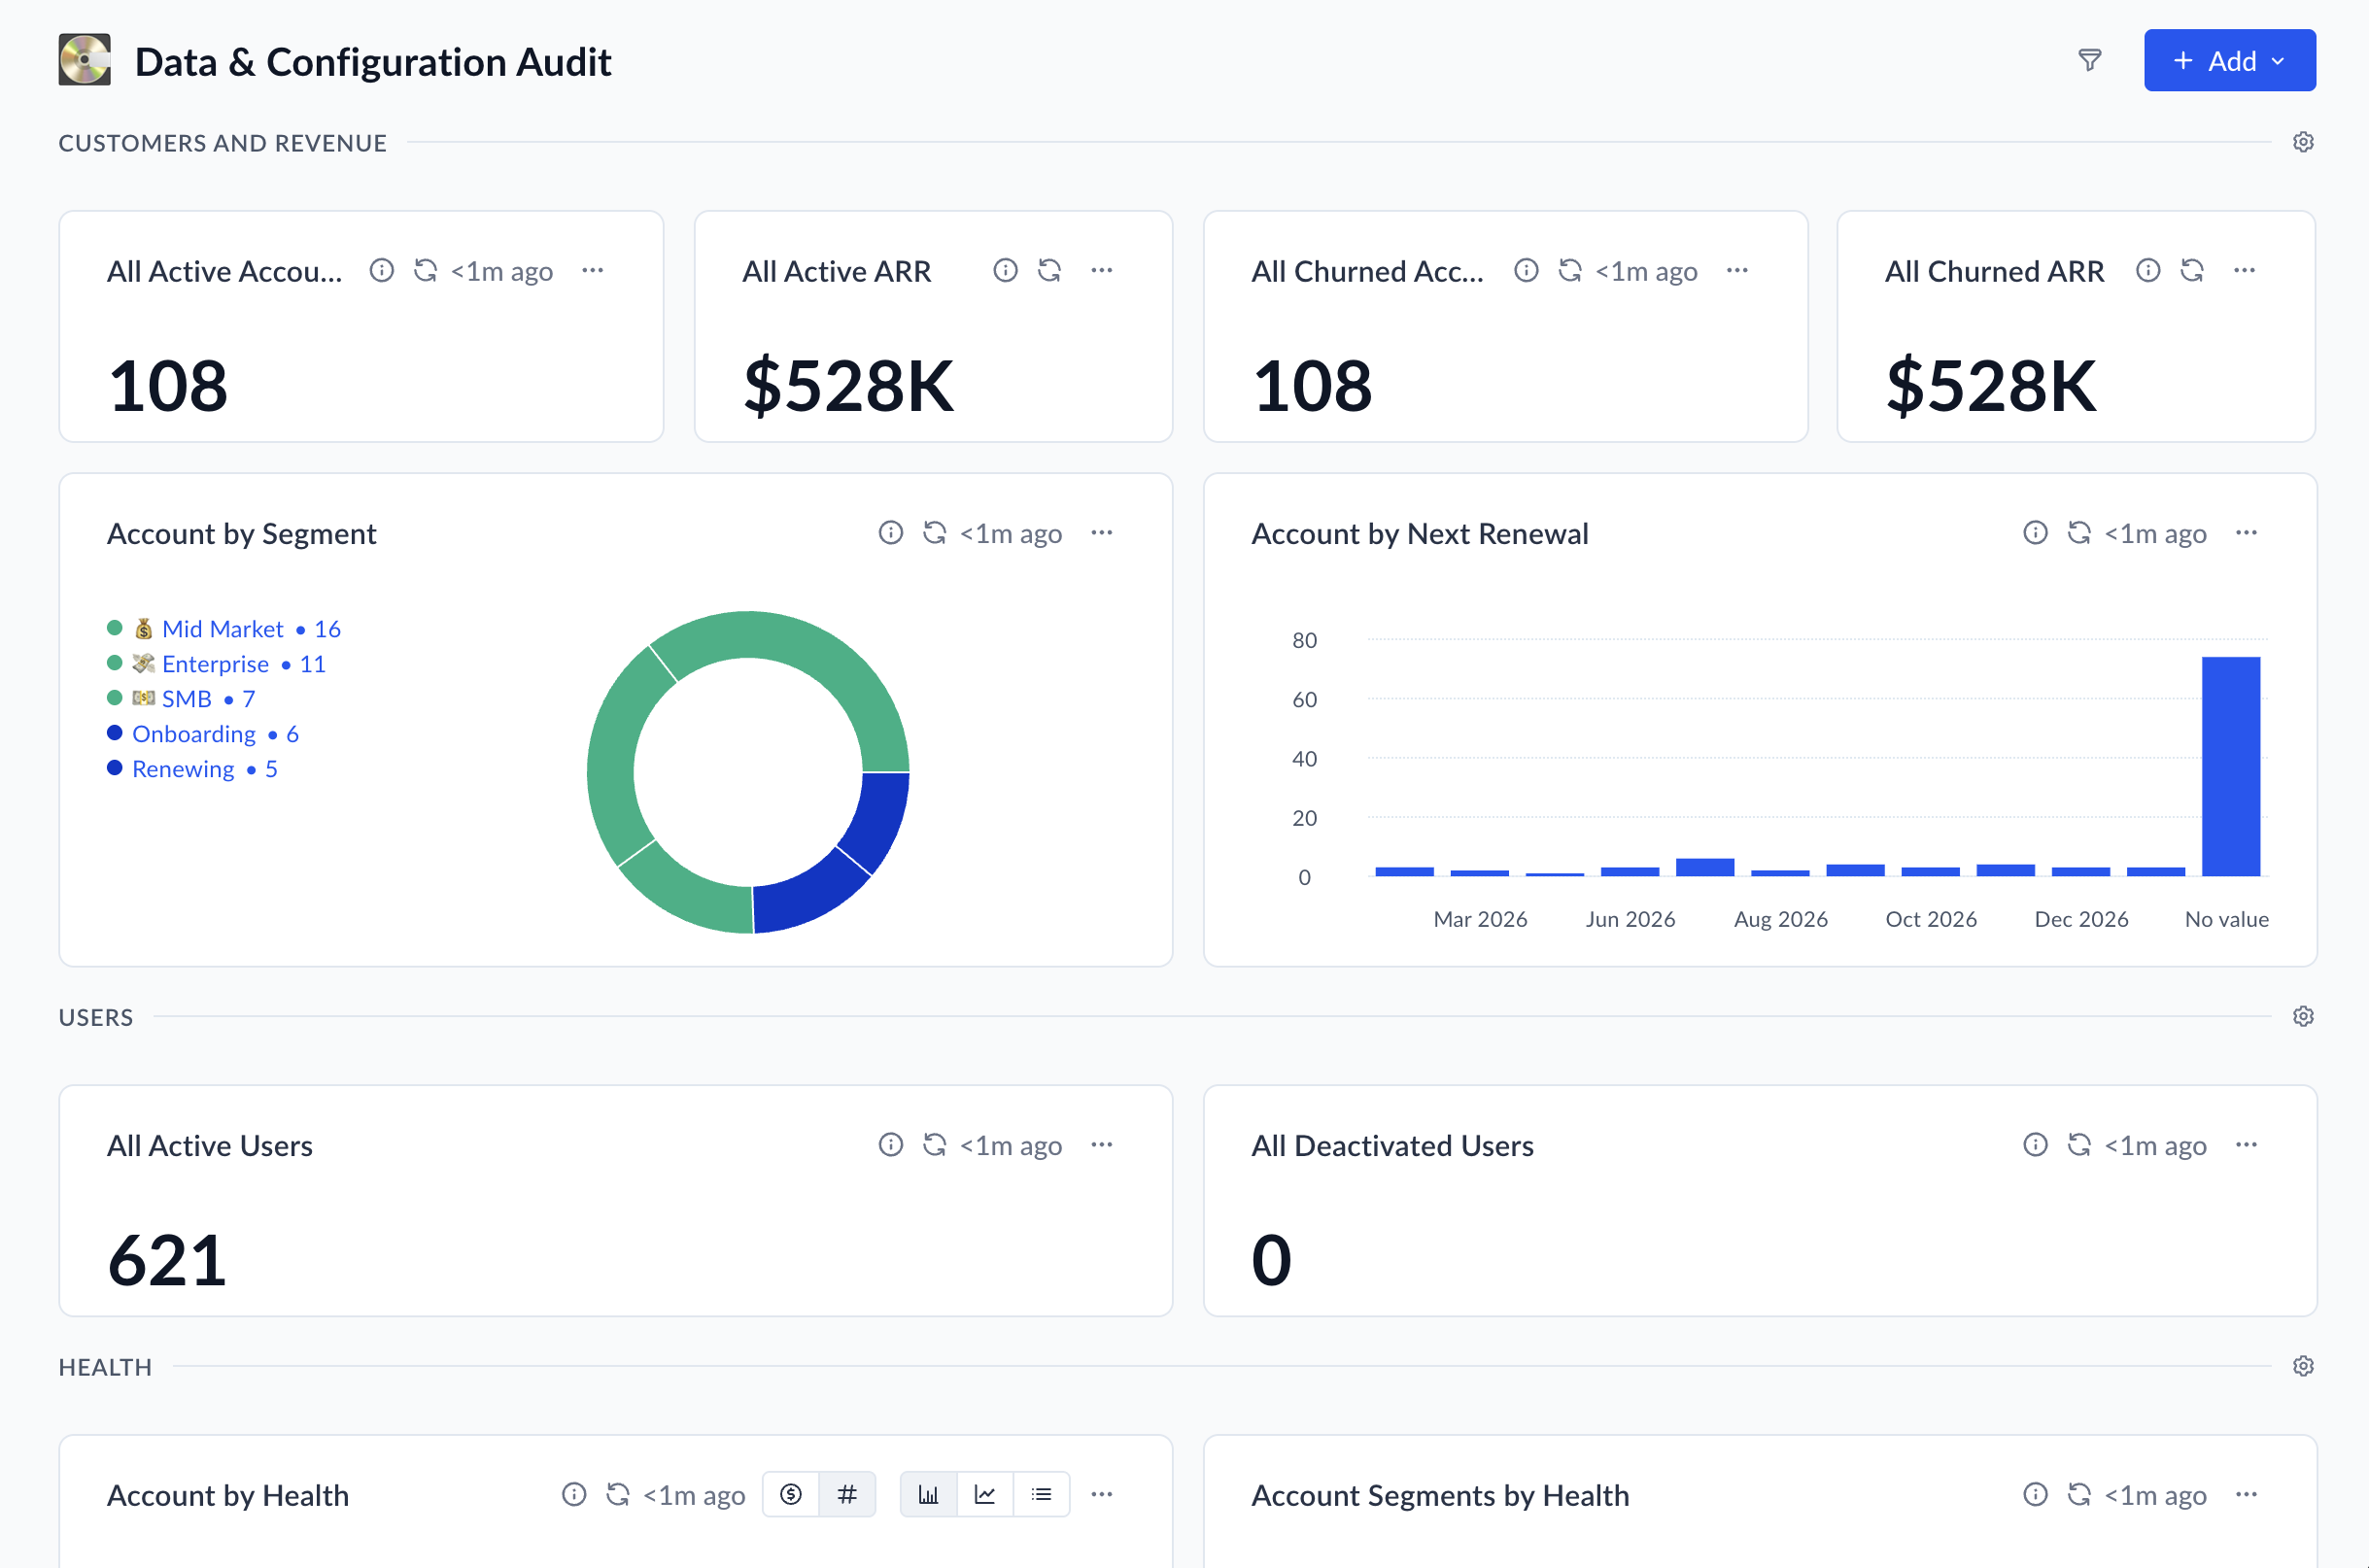This screenshot has width=2369, height=1568.
Task: Show info for Account by Next Renewal
Action: 2035,533
